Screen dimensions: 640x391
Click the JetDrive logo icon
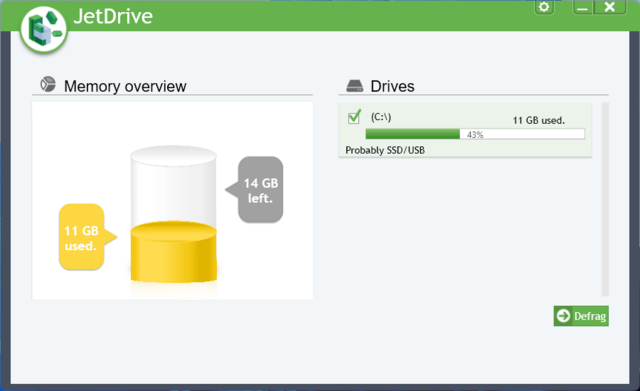[44, 30]
